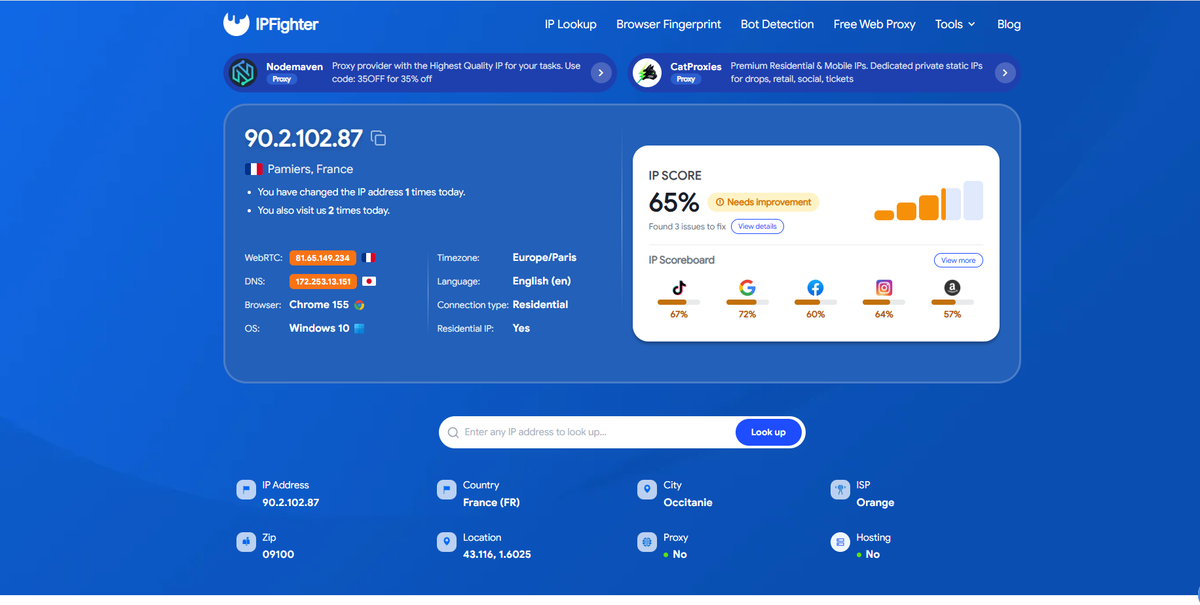Click the Chrome 155 browser text
The image size is (1200, 605).
point(319,304)
